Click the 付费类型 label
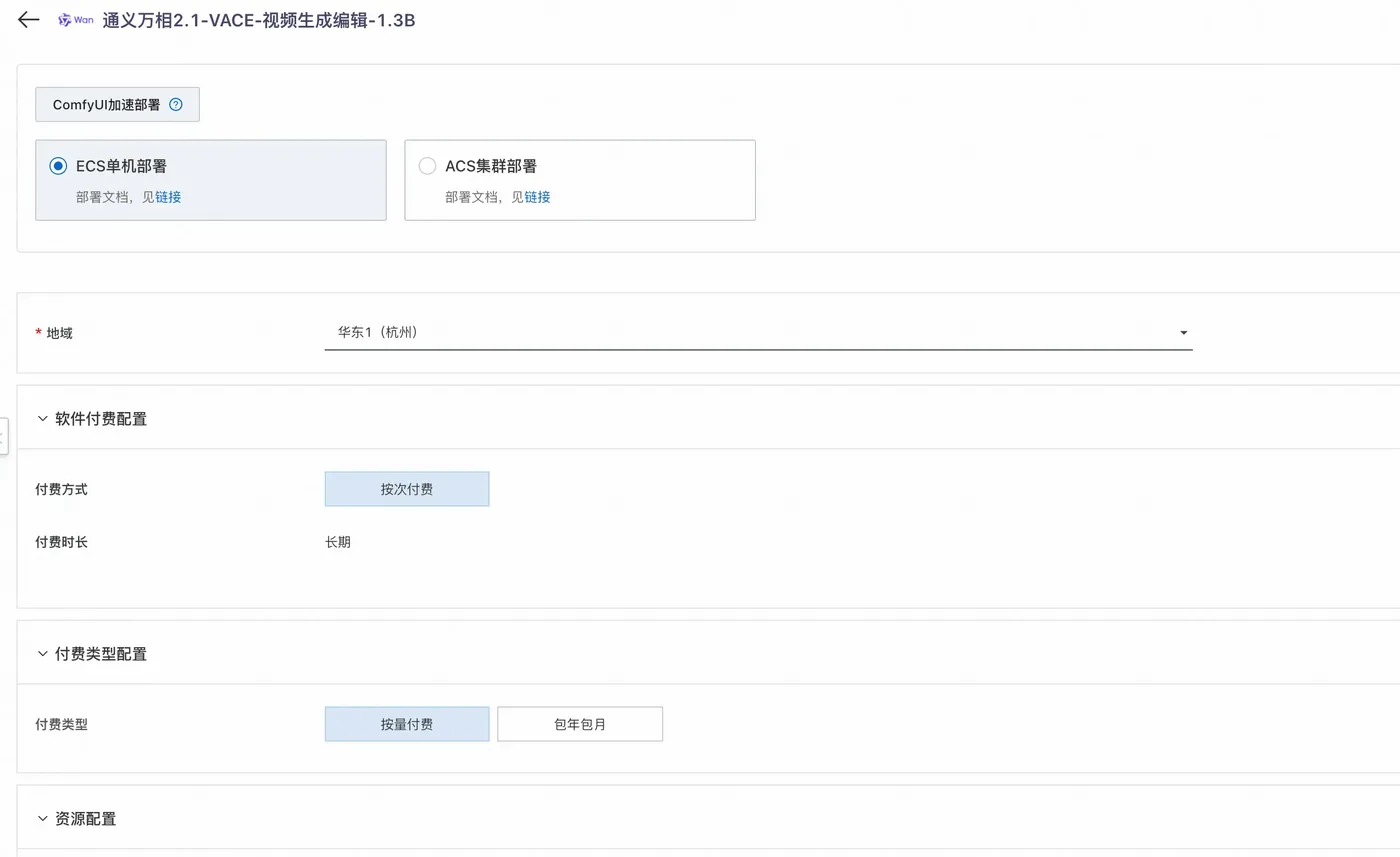 coord(61,724)
